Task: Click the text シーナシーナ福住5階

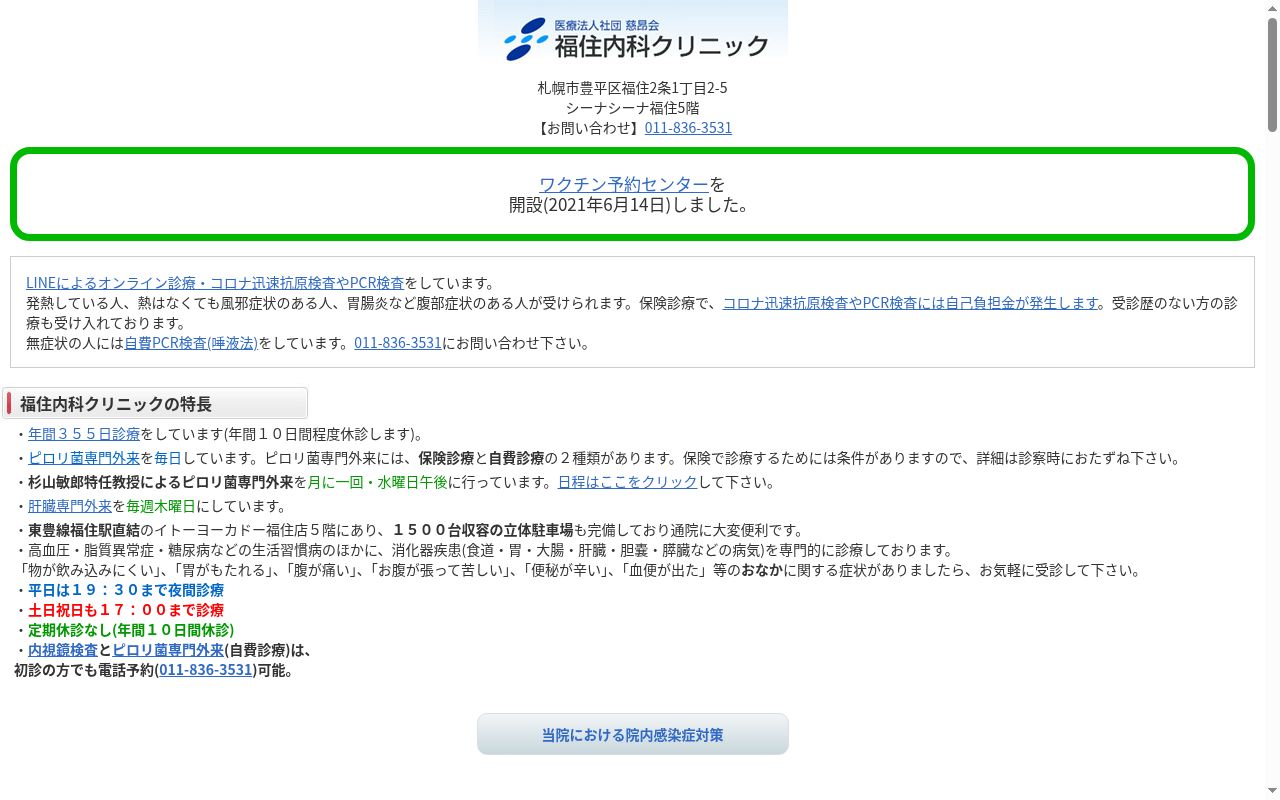Action: [633, 108]
